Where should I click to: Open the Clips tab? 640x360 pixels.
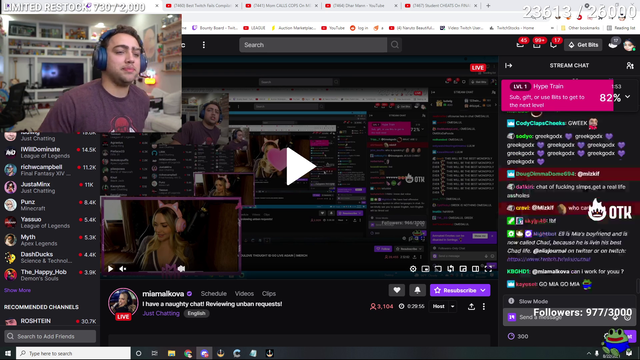269,293
